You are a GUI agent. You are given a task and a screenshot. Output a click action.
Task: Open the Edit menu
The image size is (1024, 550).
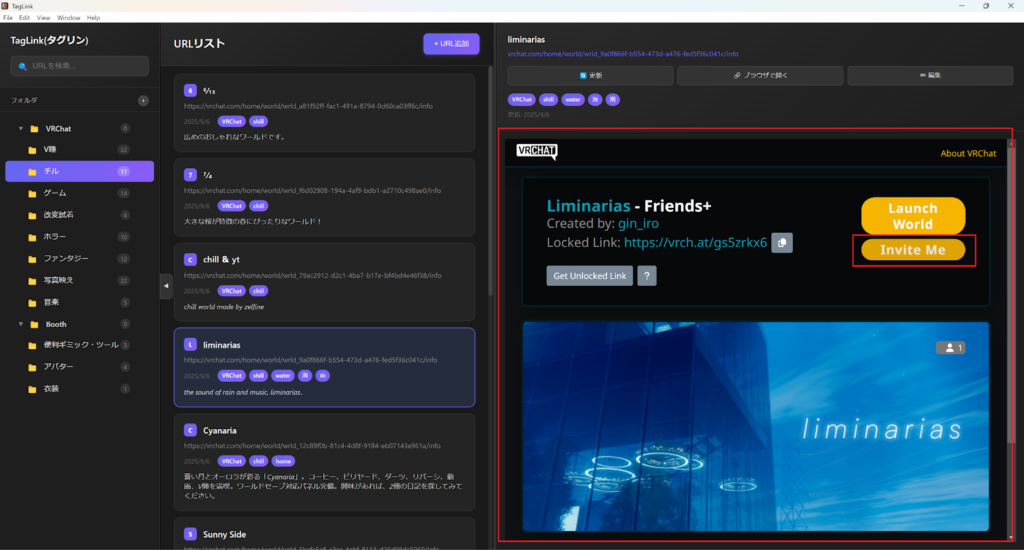[24, 18]
